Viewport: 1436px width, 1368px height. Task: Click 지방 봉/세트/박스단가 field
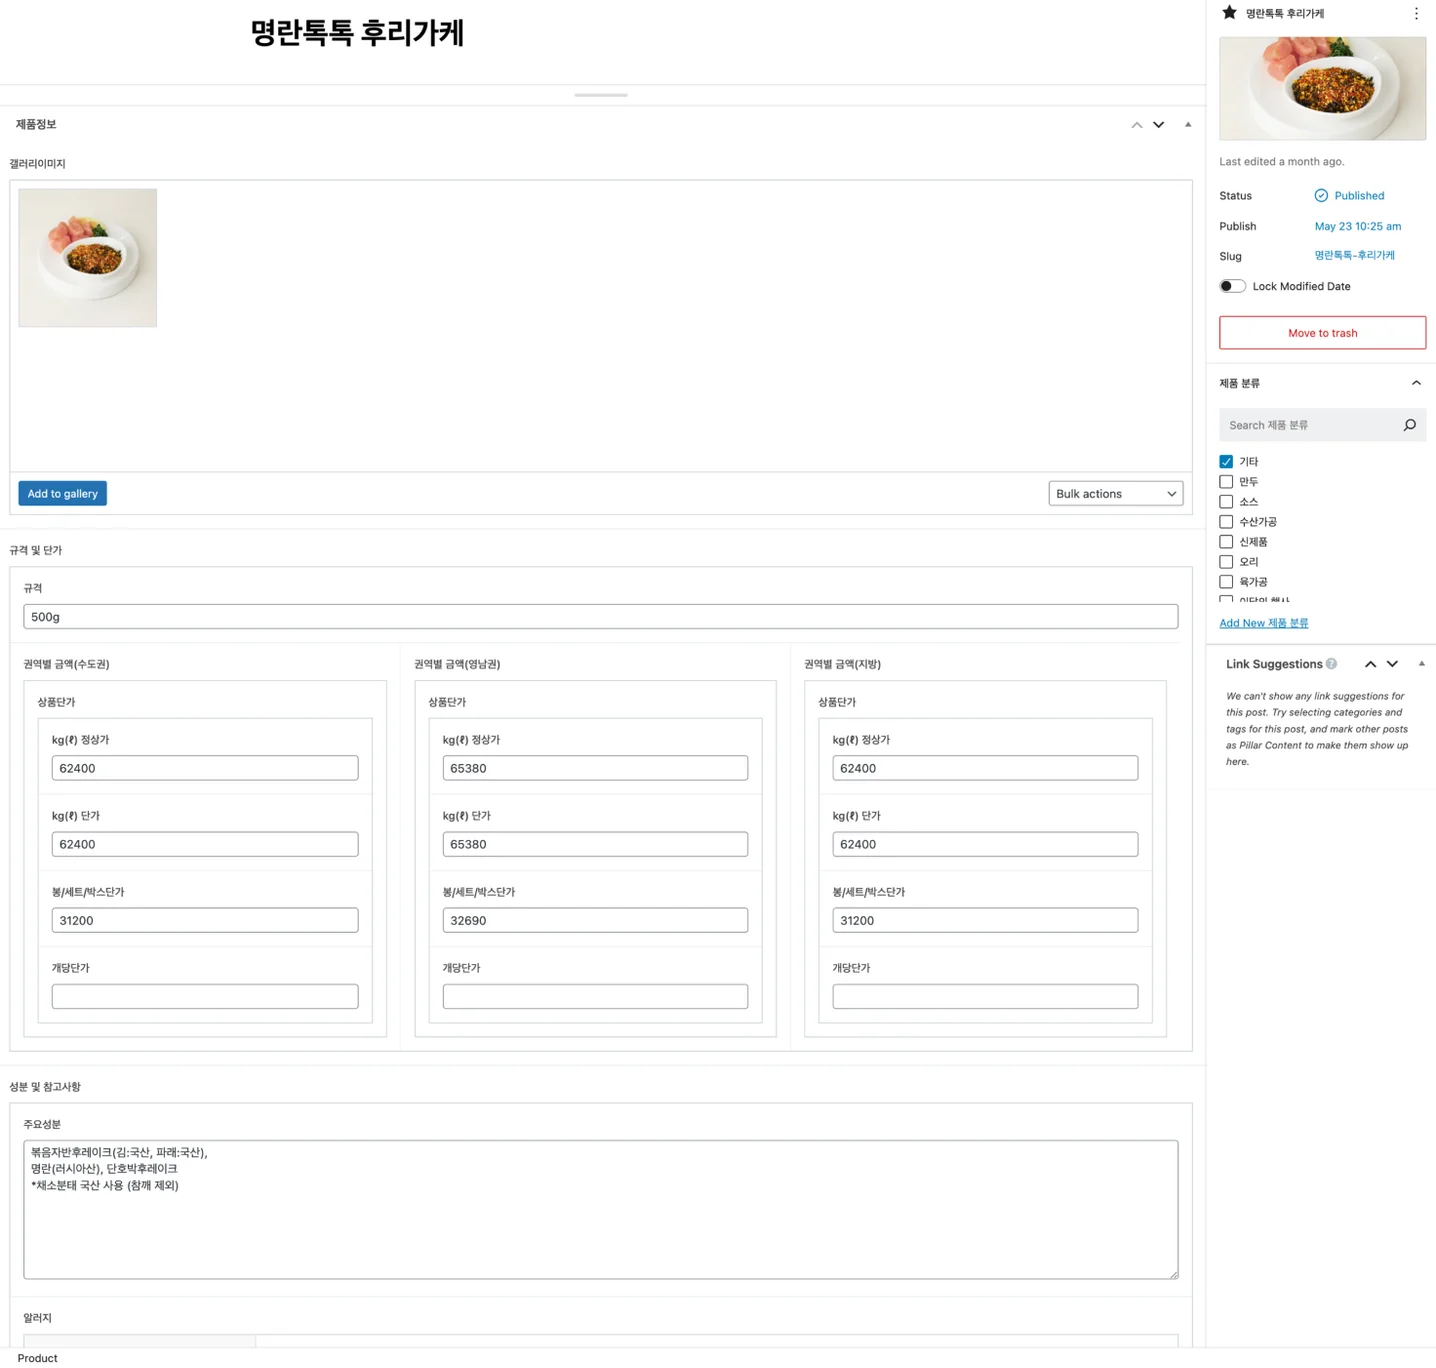(x=985, y=920)
